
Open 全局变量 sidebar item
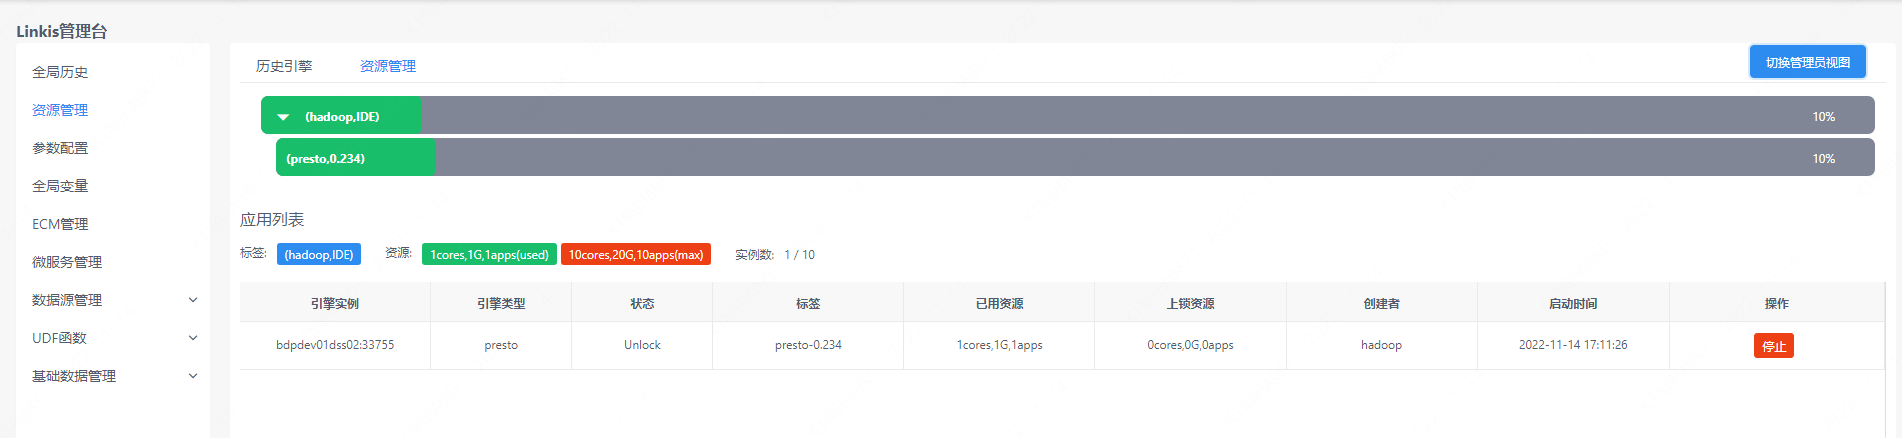(x=60, y=186)
